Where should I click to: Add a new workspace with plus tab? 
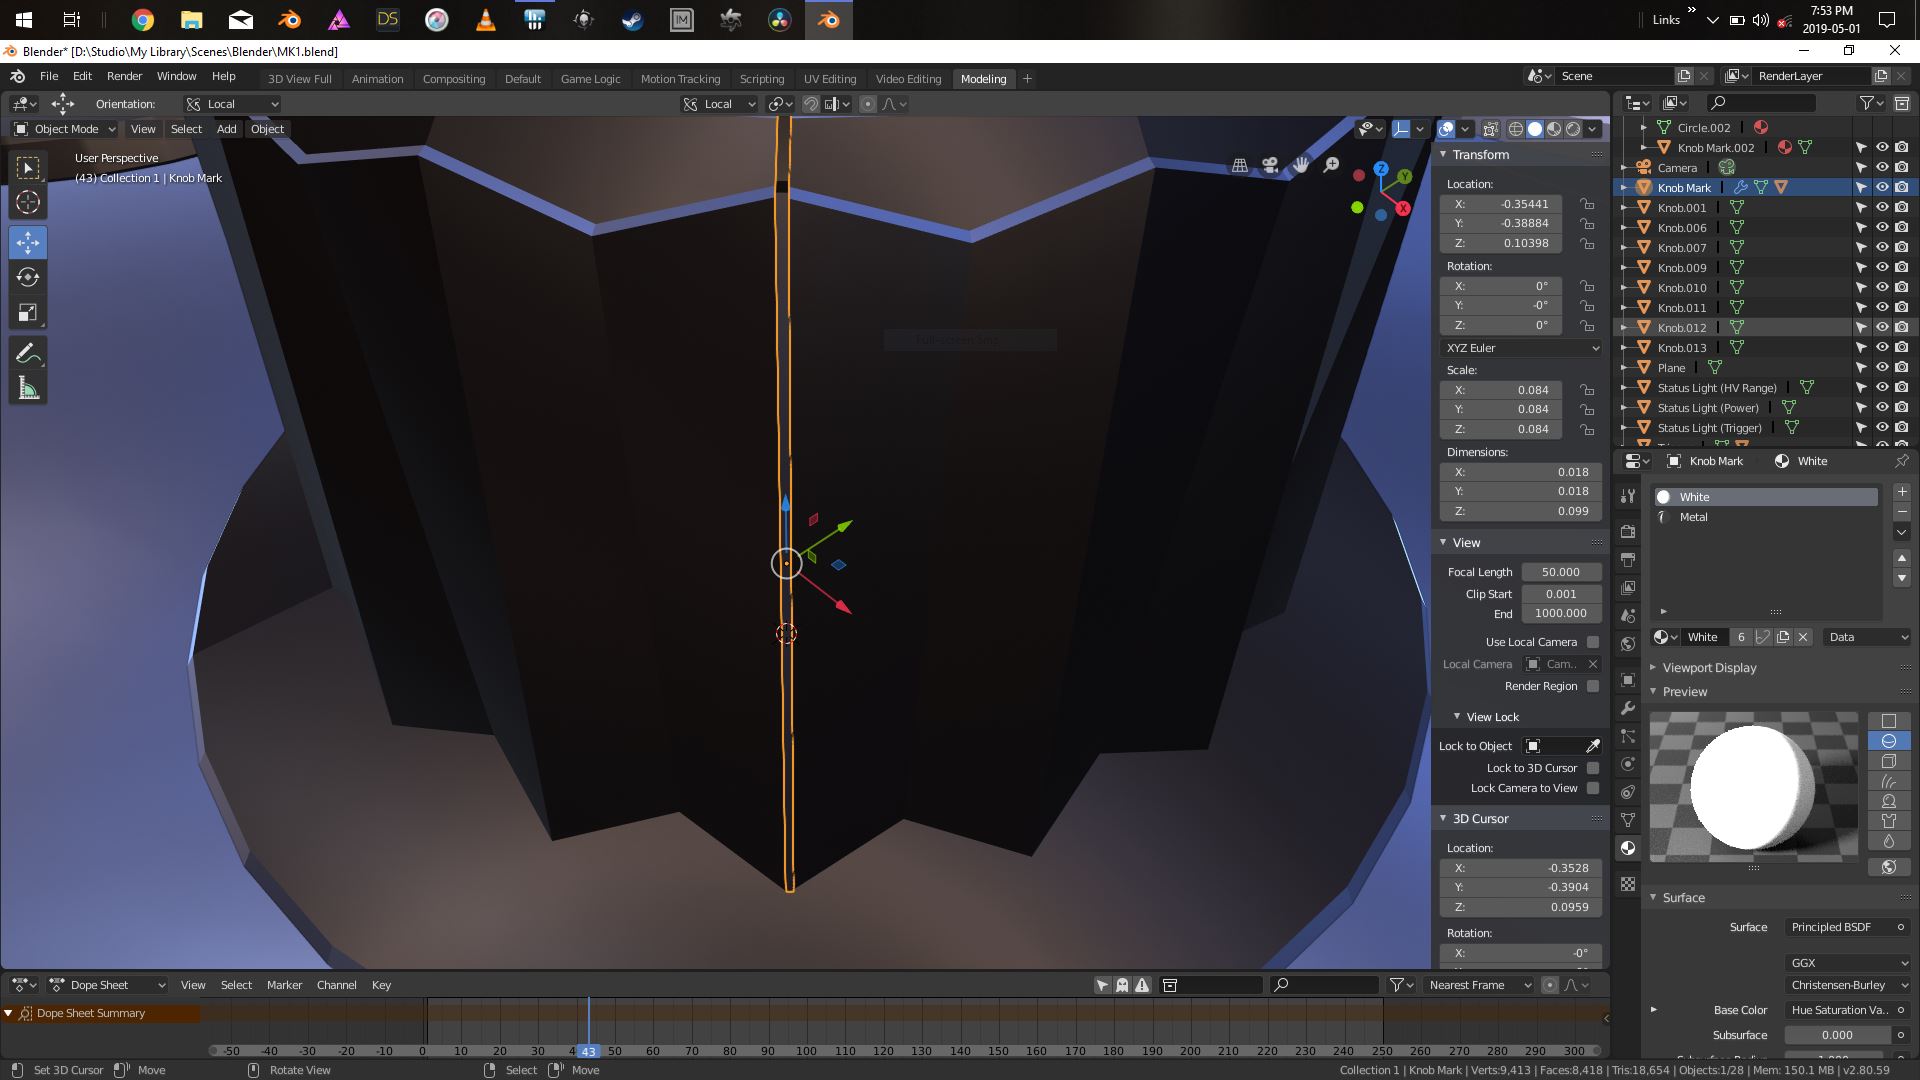(x=1027, y=79)
